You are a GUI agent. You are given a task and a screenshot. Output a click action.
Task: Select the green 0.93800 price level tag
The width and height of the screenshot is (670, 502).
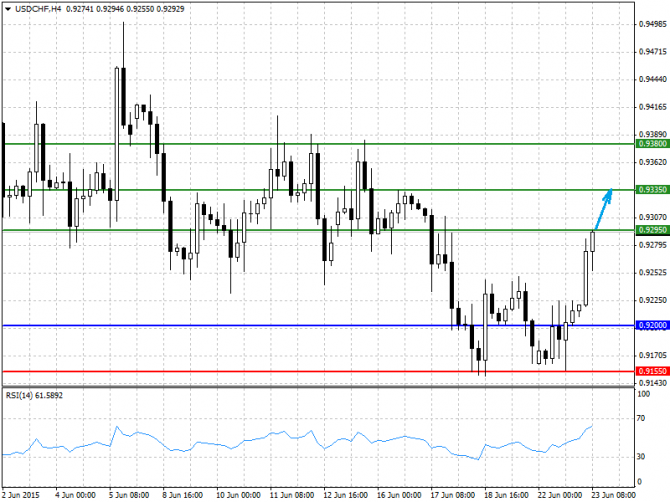[652, 144]
